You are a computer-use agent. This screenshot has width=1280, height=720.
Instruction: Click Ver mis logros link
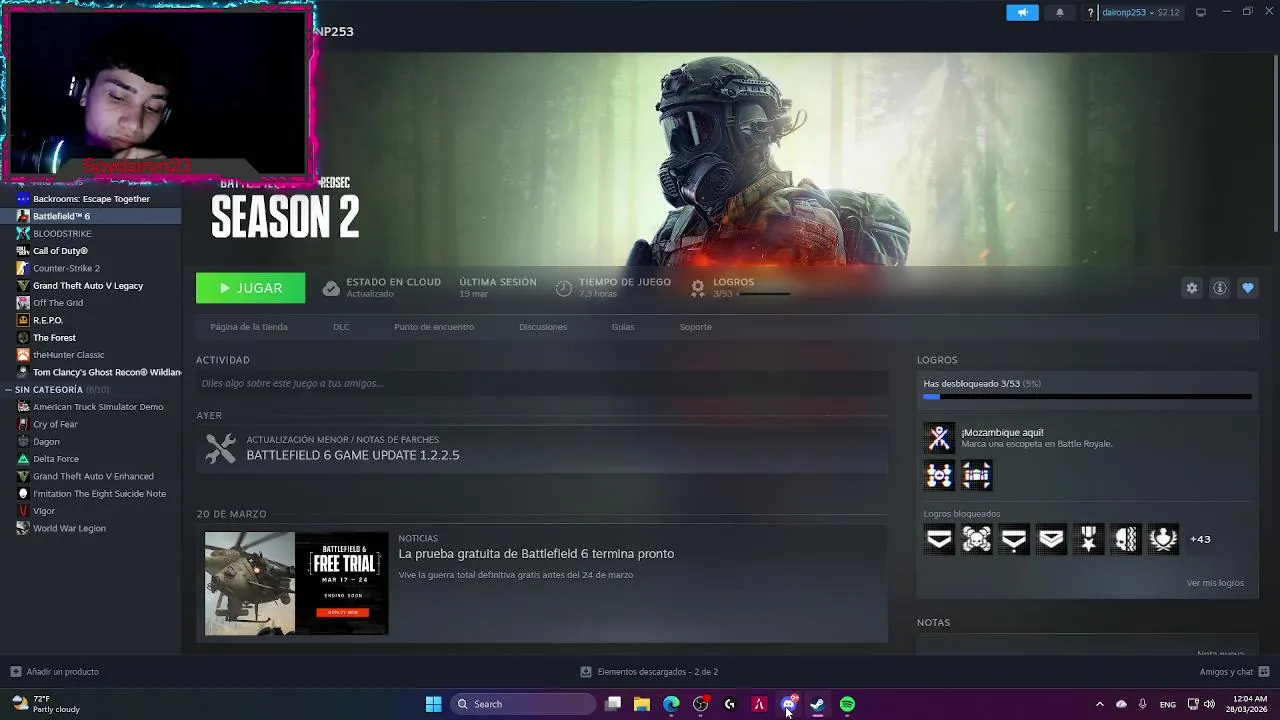coord(1215,583)
